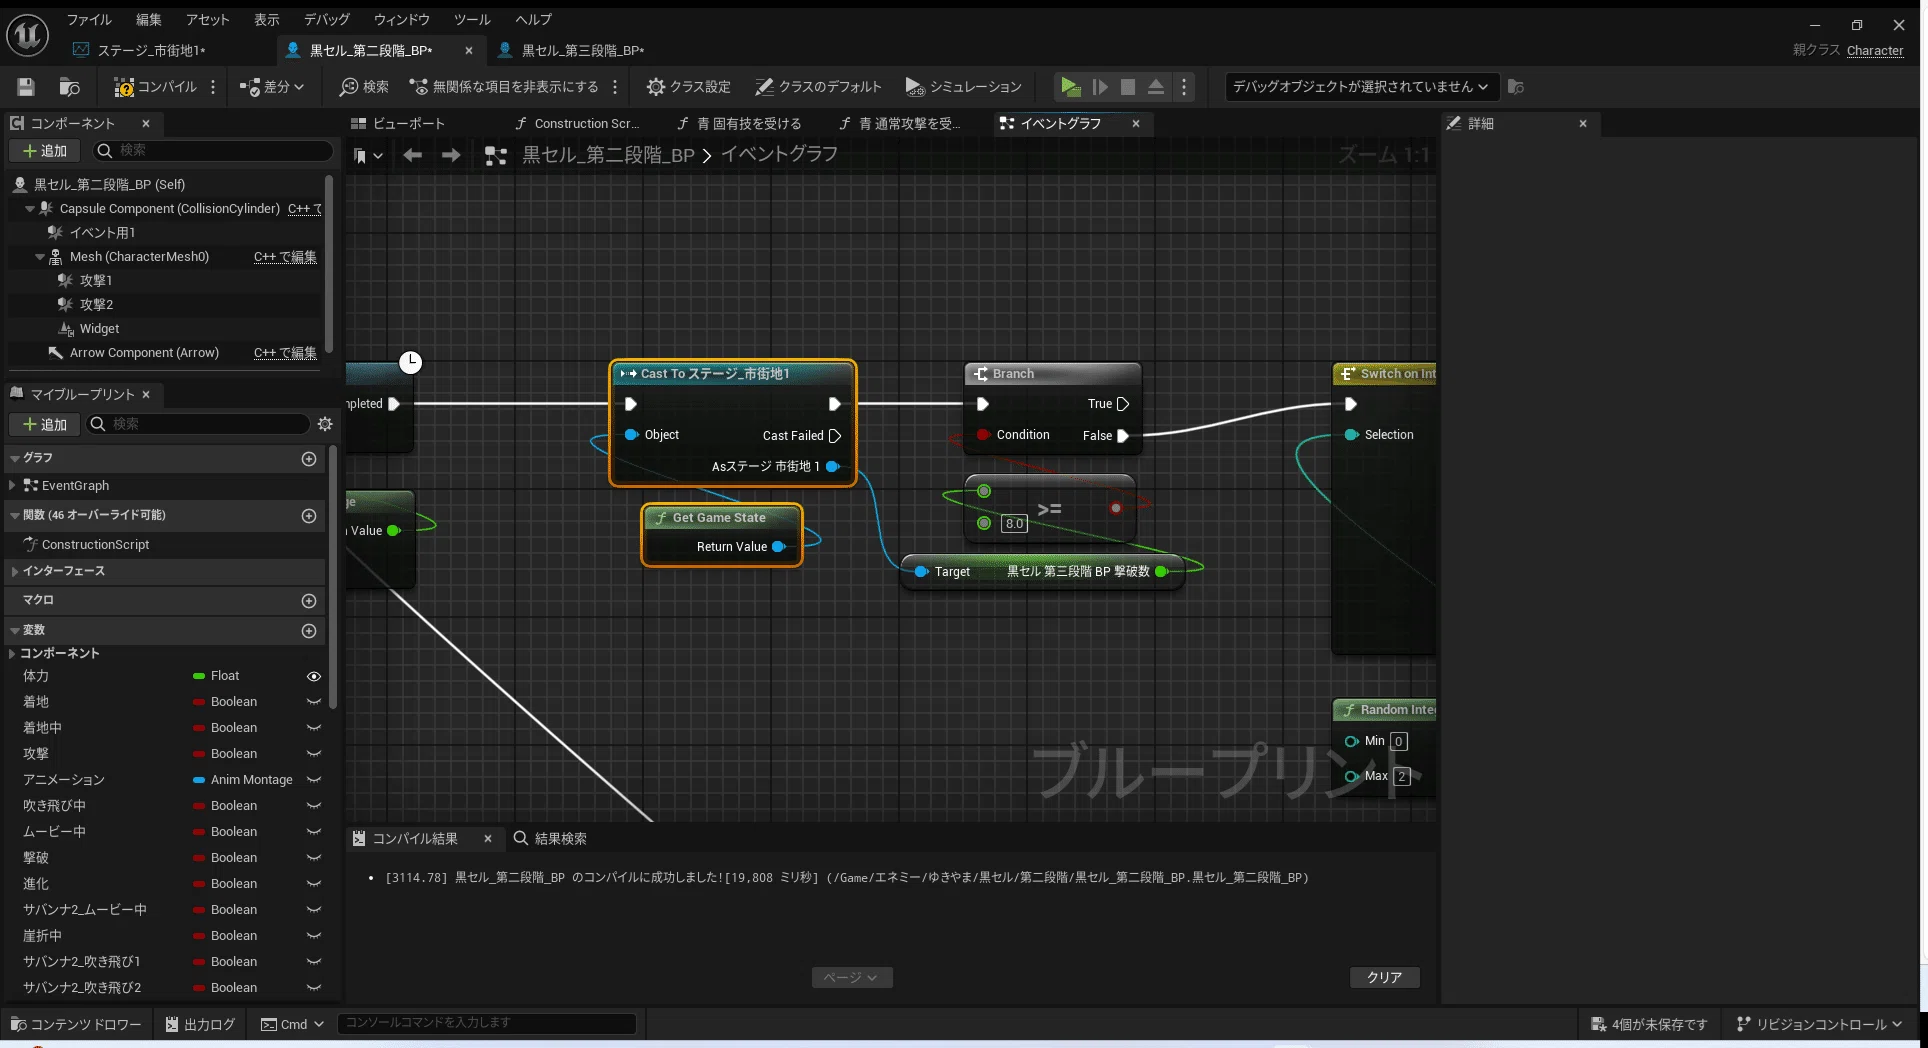
Task: Start シミュレーション simulation mode
Action: tap(963, 87)
